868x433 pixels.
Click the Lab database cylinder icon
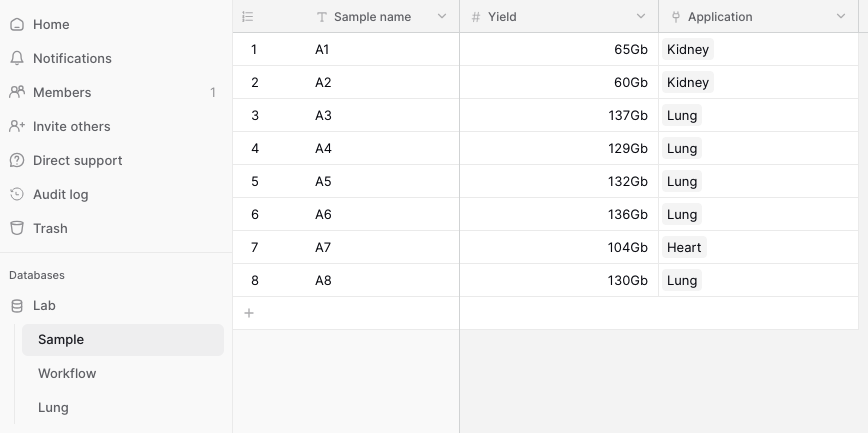pyautogui.click(x=17, y=306)
